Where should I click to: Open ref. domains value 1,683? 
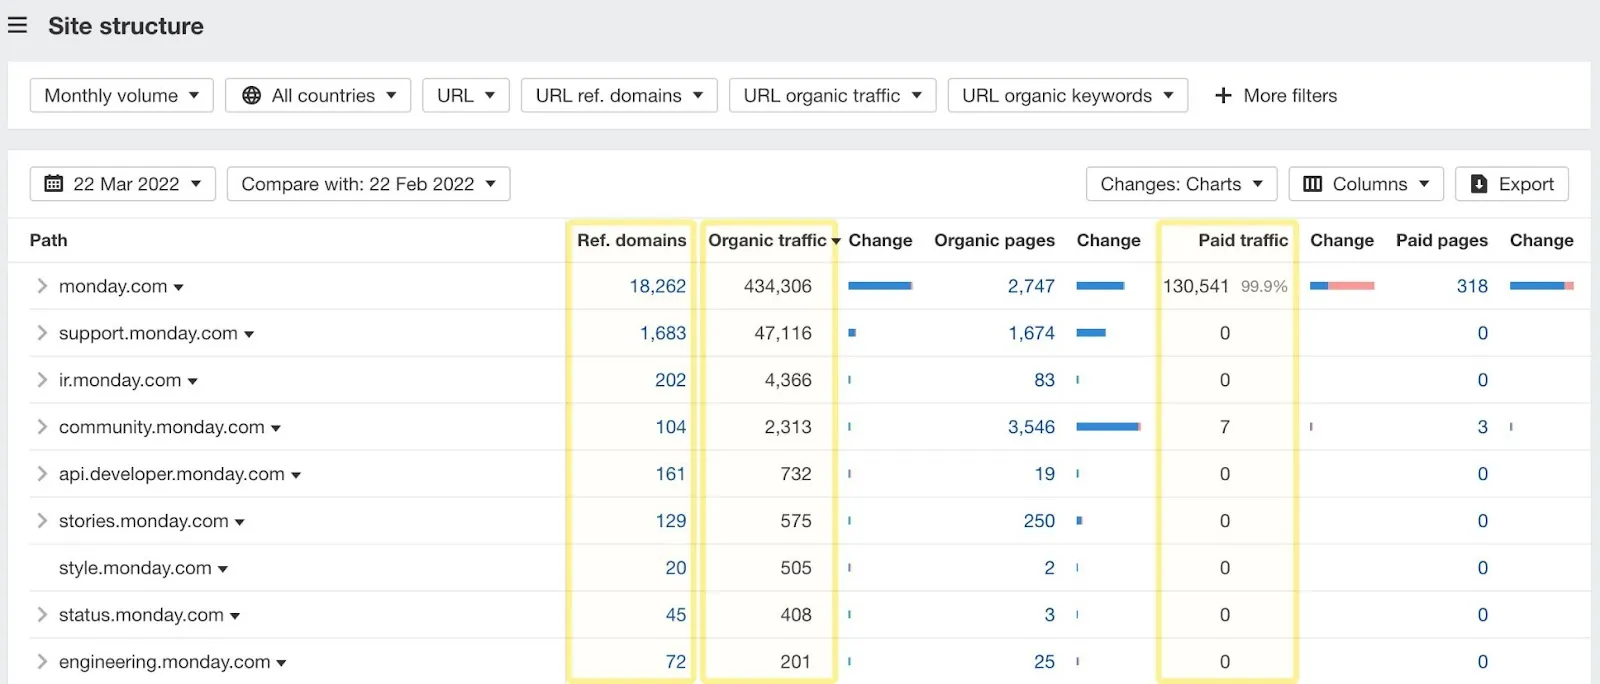pyautogui.click(x=663, y=333)
